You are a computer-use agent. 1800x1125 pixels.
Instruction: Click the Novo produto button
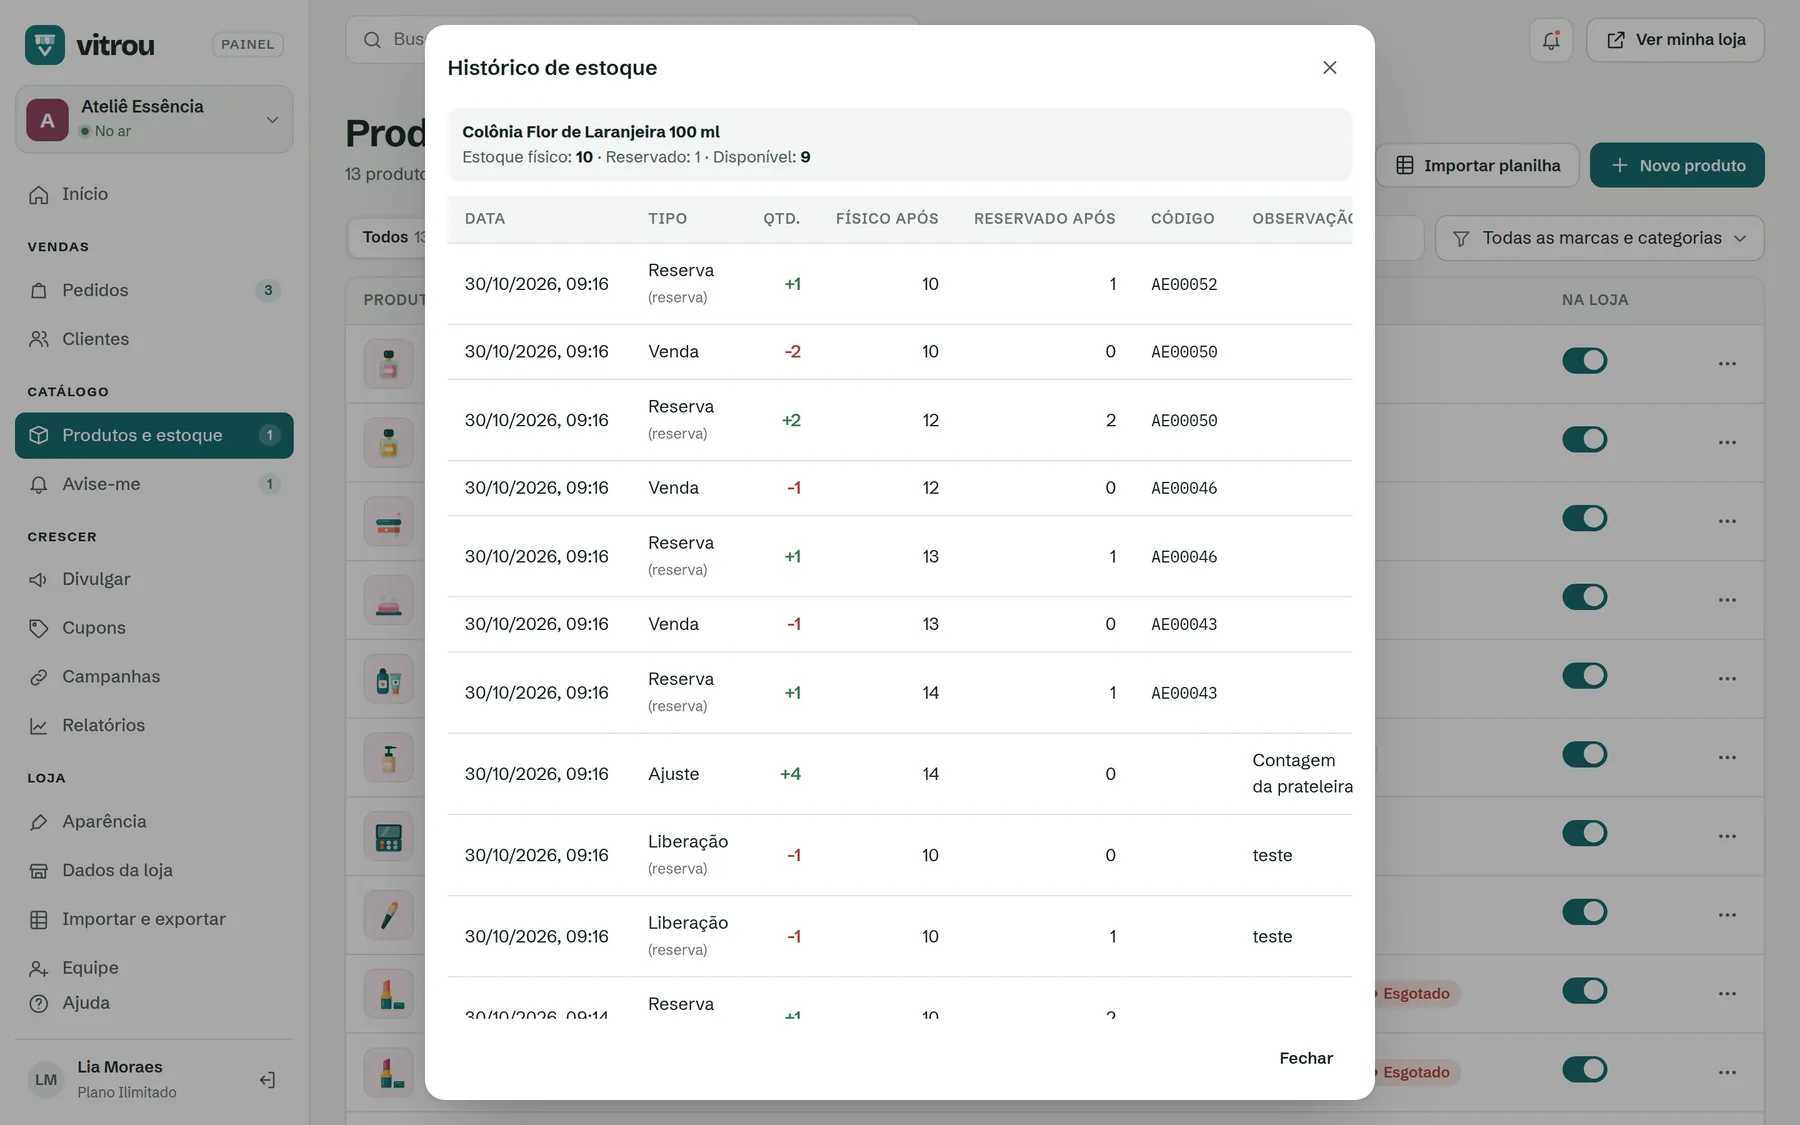1677,165
